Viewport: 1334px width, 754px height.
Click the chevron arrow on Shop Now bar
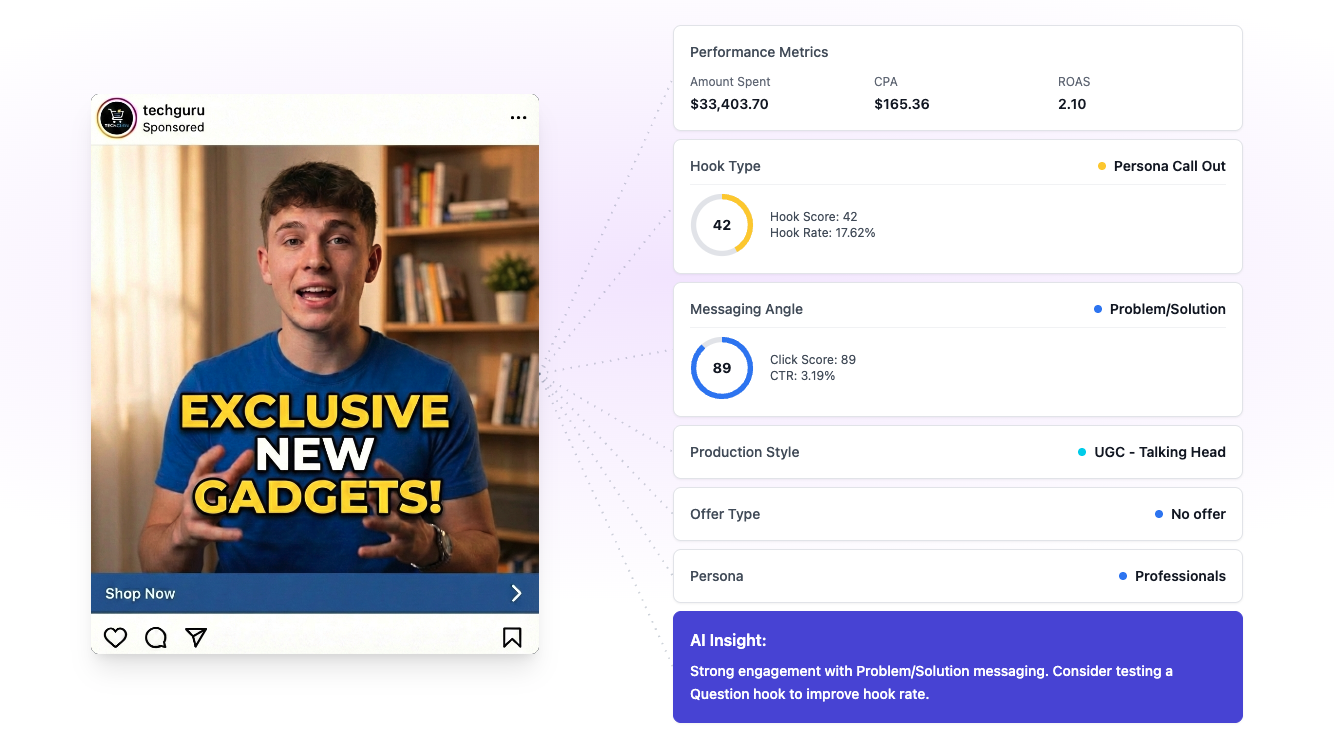pyautogui.click(x=517, y=593)
